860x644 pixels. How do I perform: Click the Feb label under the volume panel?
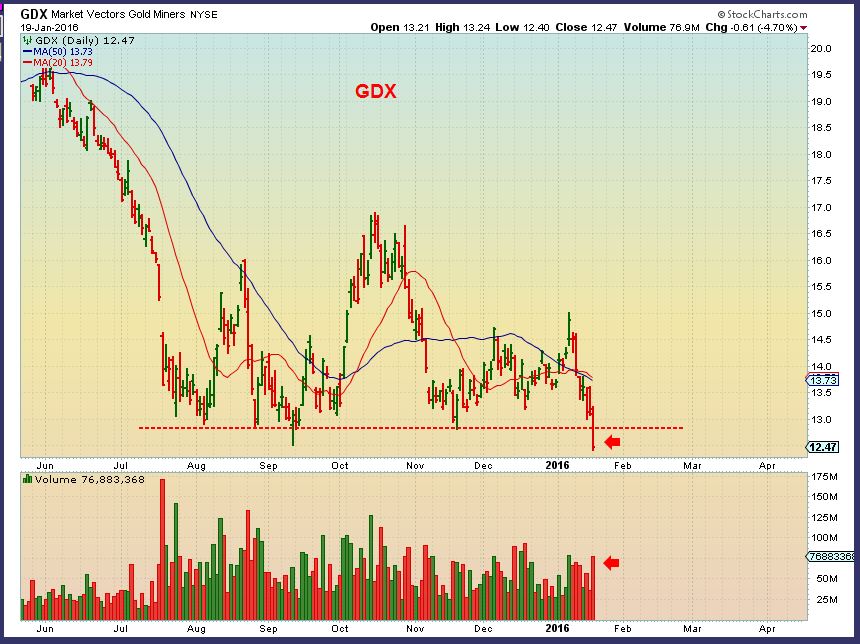tap(623, 629)
